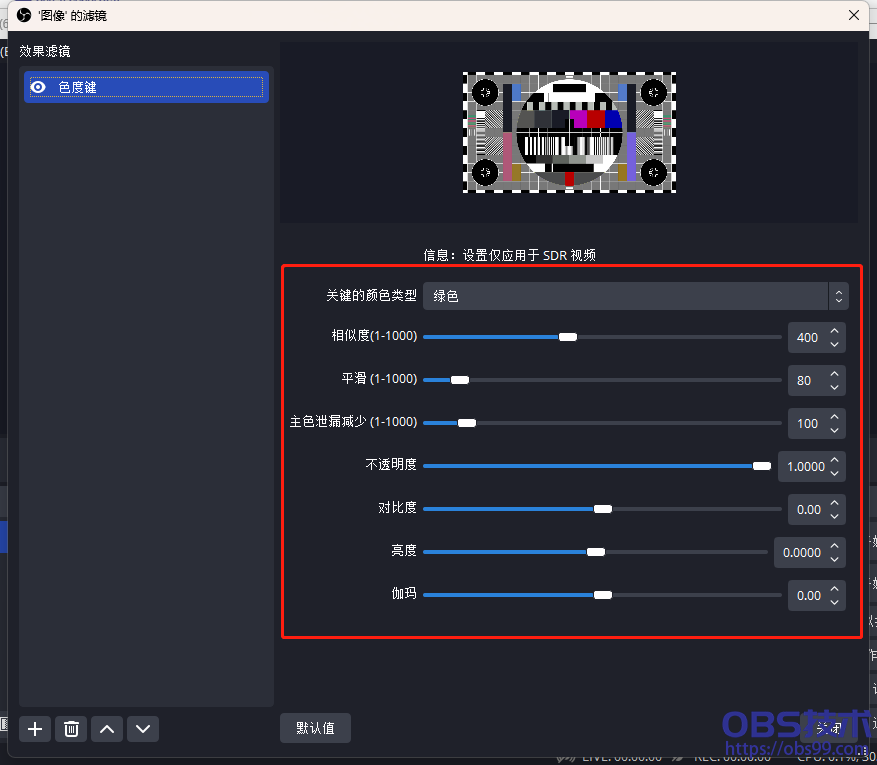877x765 pixels.
Task: Click the 亮度 slider handle
Action: click(596, 552)
